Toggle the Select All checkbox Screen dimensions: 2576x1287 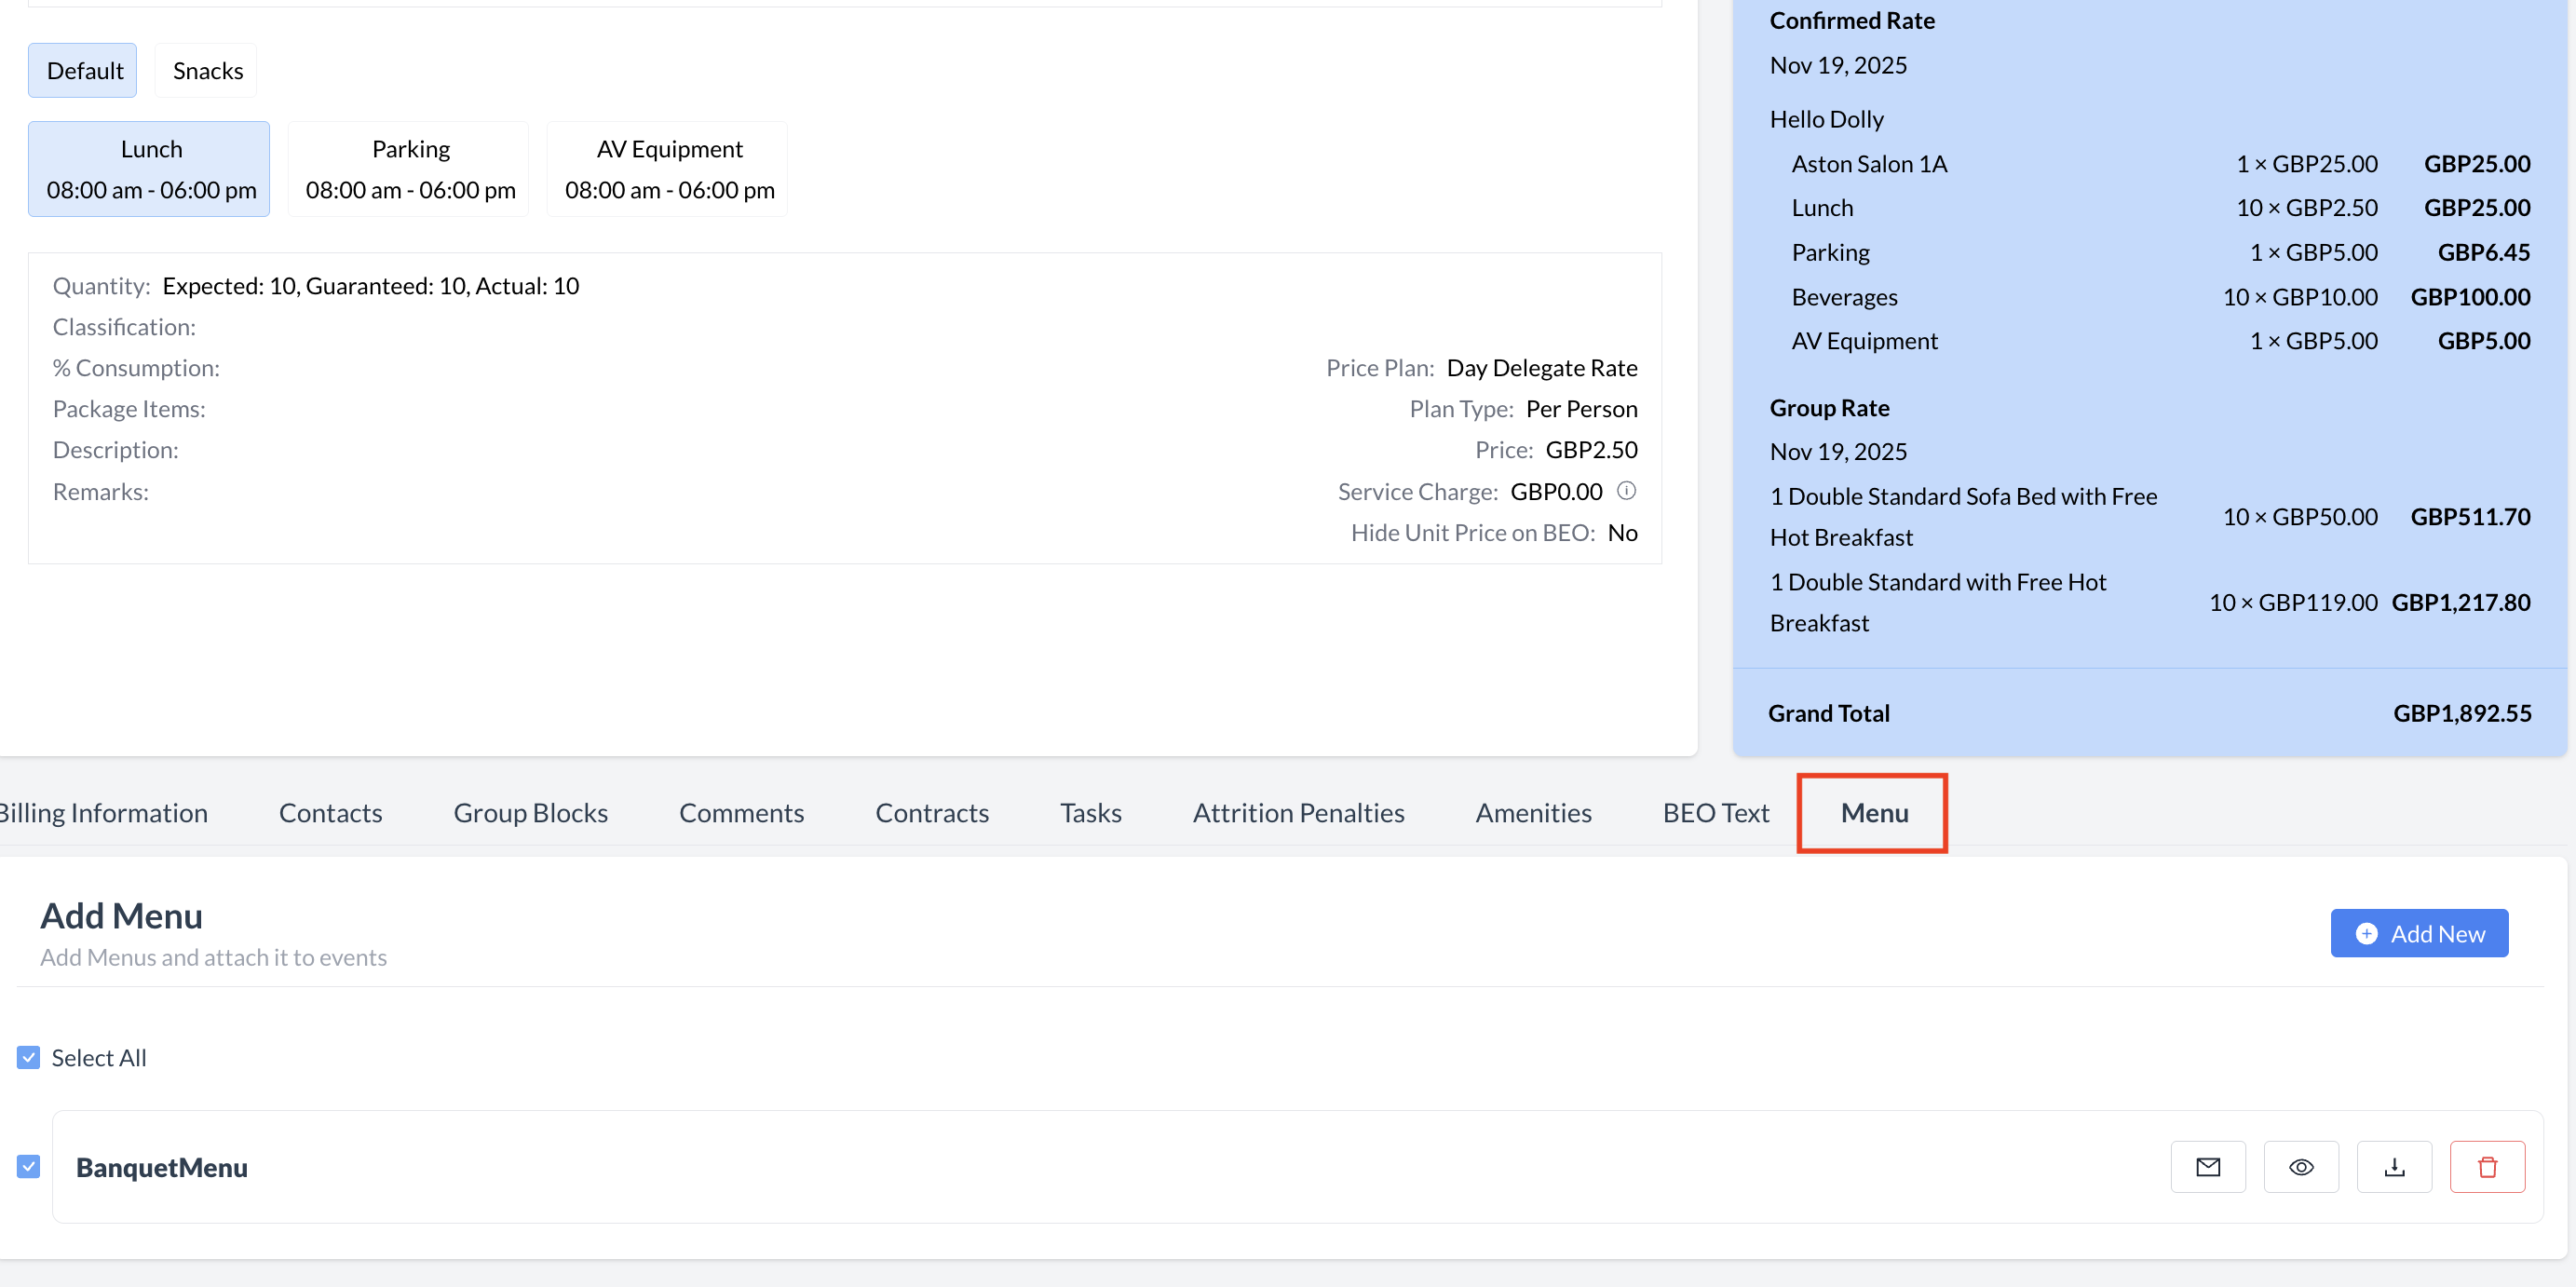point(29,1057)
